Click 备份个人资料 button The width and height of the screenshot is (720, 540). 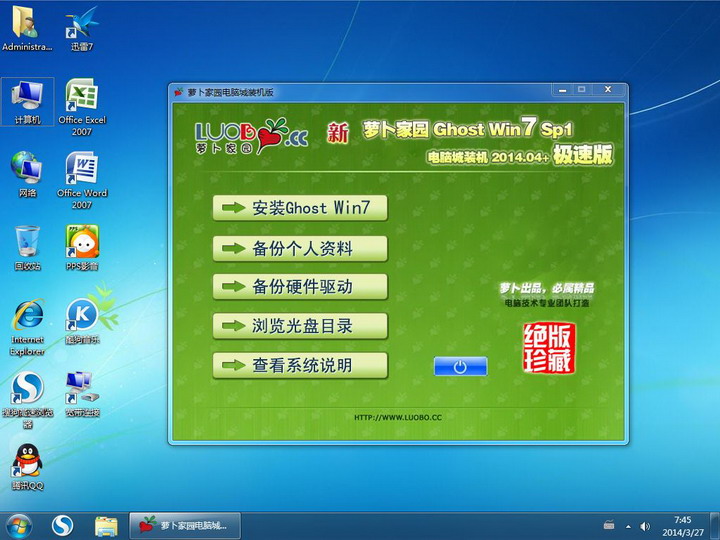tap(300, 248)
